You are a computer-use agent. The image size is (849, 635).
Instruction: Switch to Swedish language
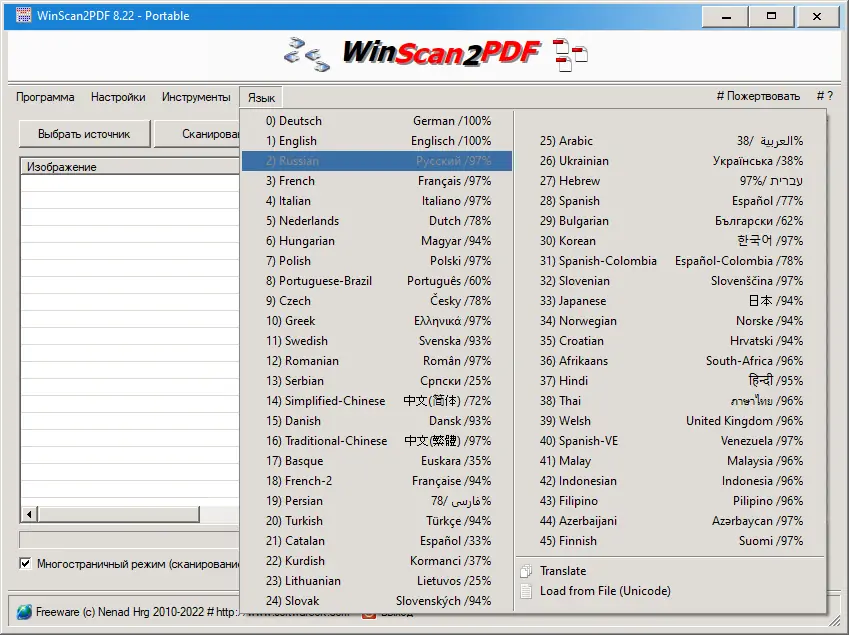[377, 341]
